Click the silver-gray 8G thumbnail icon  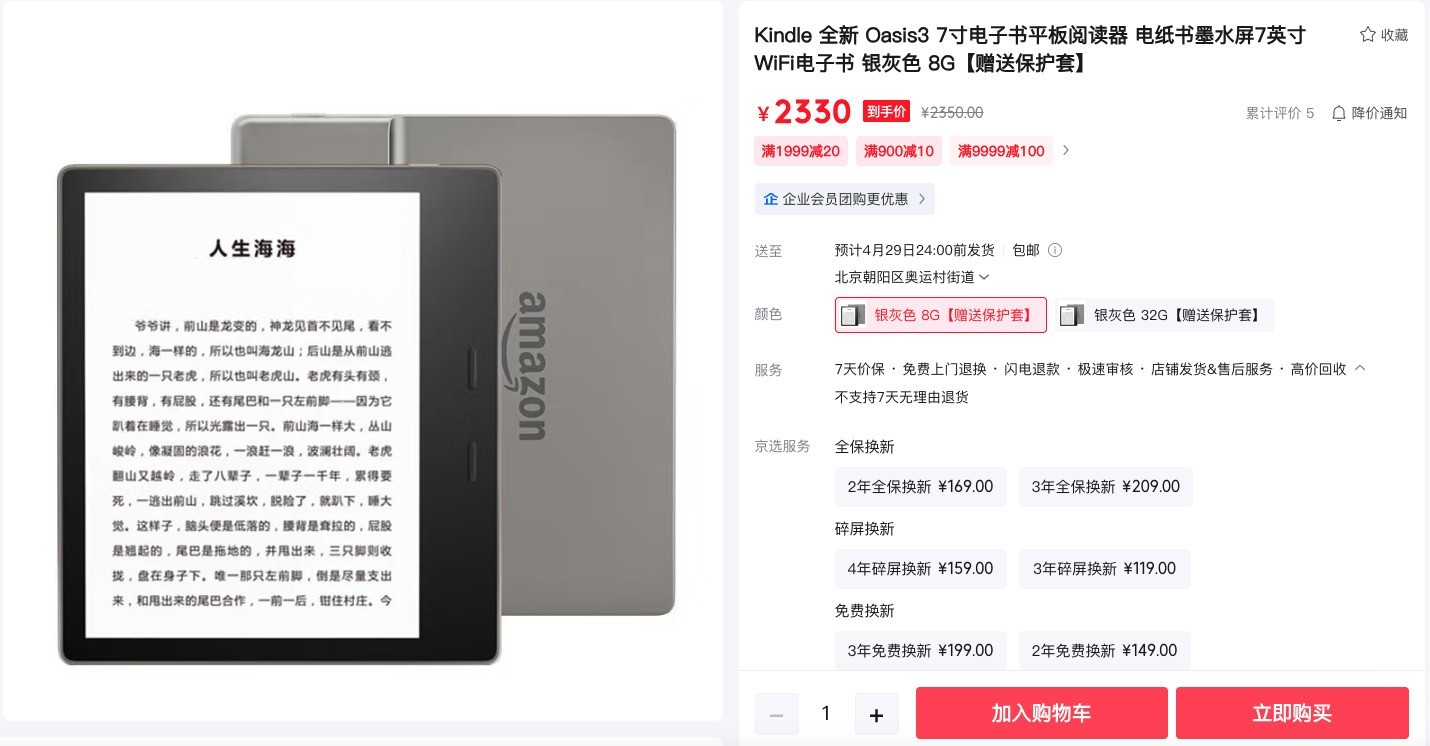coord(853,315)
